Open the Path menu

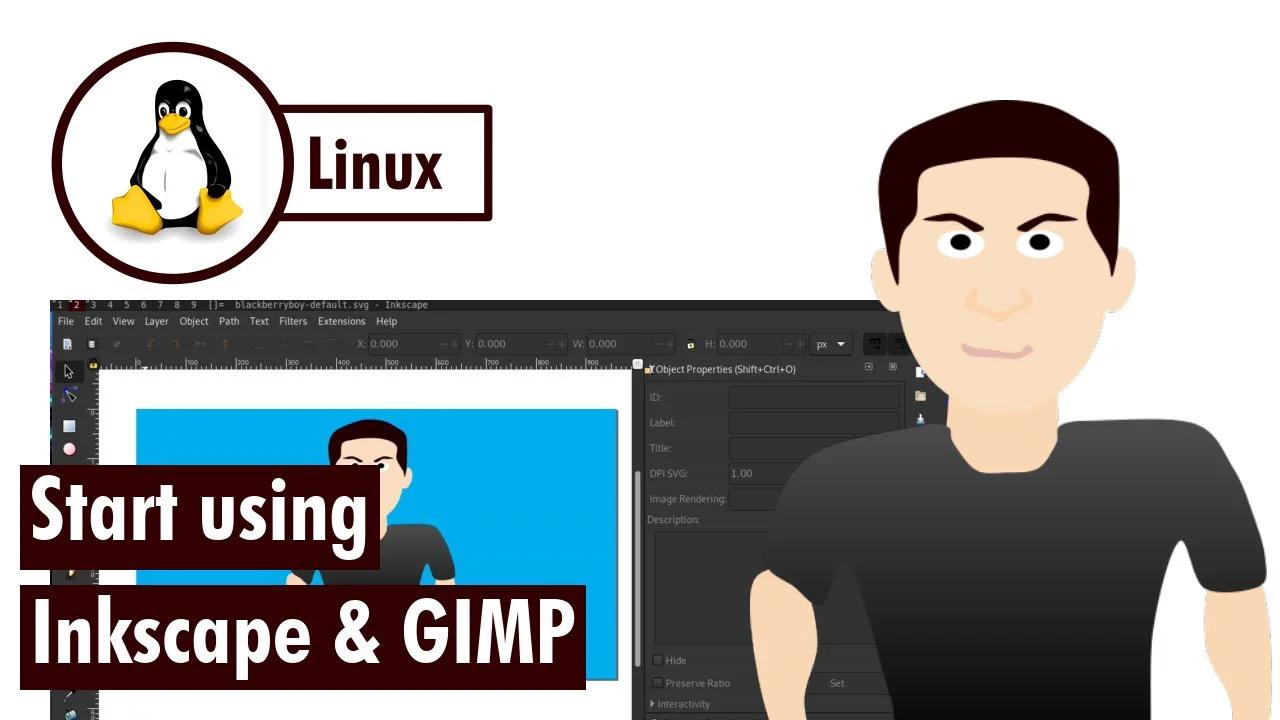pos(228,321)
